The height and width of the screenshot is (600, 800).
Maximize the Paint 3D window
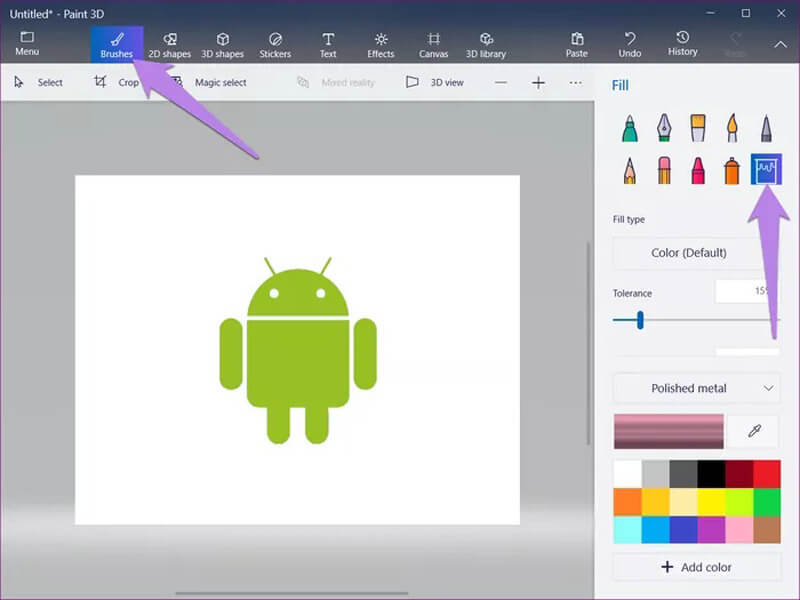tap(746, 13)
